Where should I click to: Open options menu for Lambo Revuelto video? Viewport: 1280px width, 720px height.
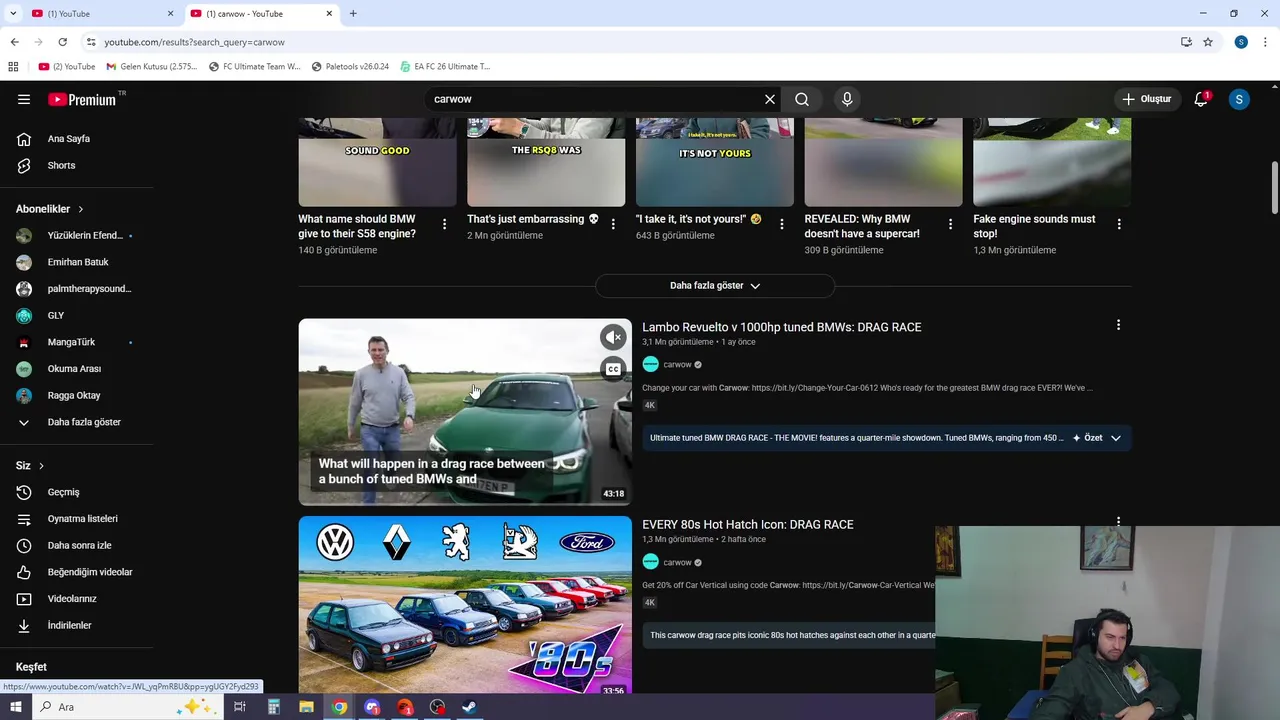[x=1118, y=325]
